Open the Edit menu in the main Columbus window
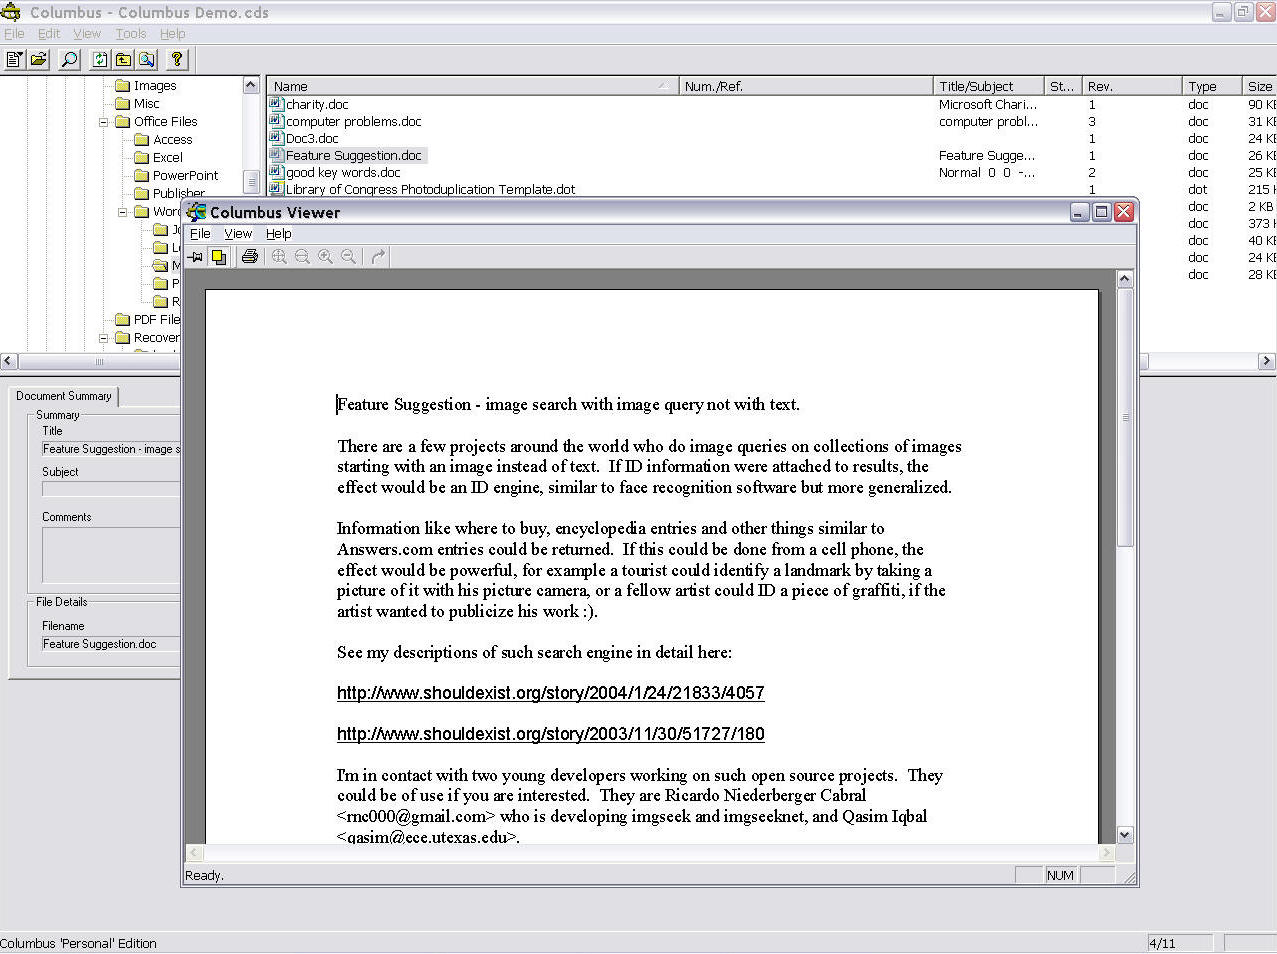Viewport: 1277px width, 954px height. (x=49, y=33)
